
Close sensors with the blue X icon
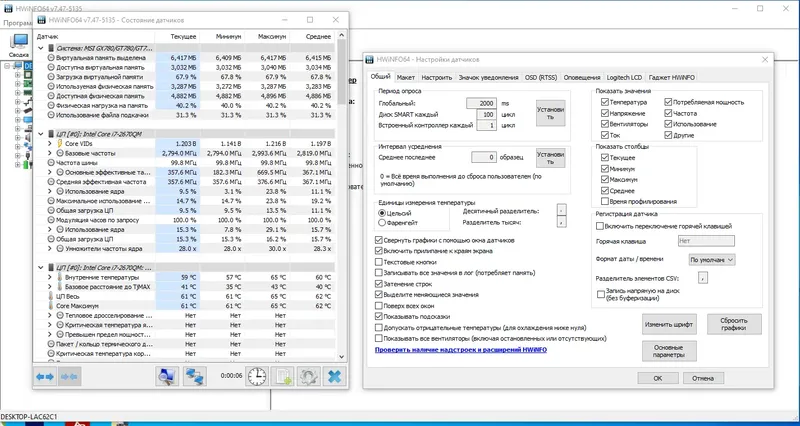point(334,377)
